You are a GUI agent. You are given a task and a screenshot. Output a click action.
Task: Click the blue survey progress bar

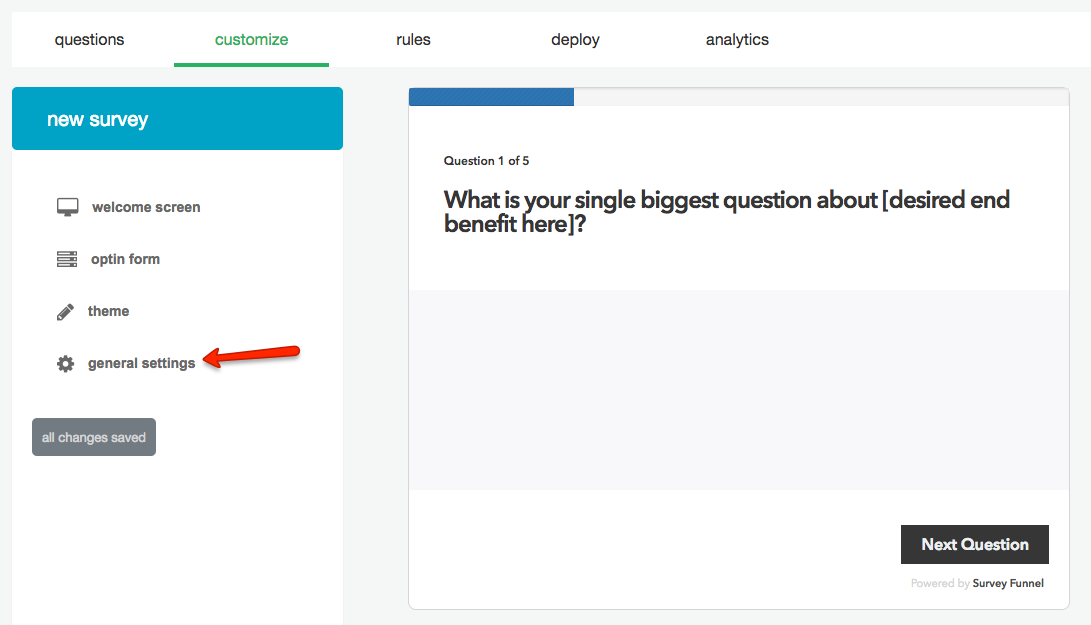(491, 97)
